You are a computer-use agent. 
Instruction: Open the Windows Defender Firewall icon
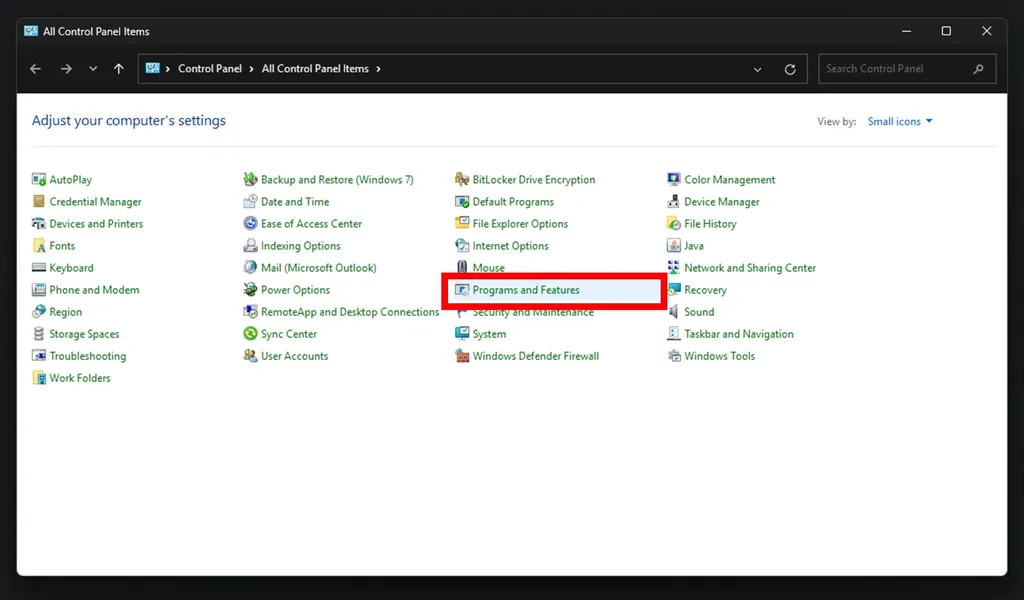462,356
